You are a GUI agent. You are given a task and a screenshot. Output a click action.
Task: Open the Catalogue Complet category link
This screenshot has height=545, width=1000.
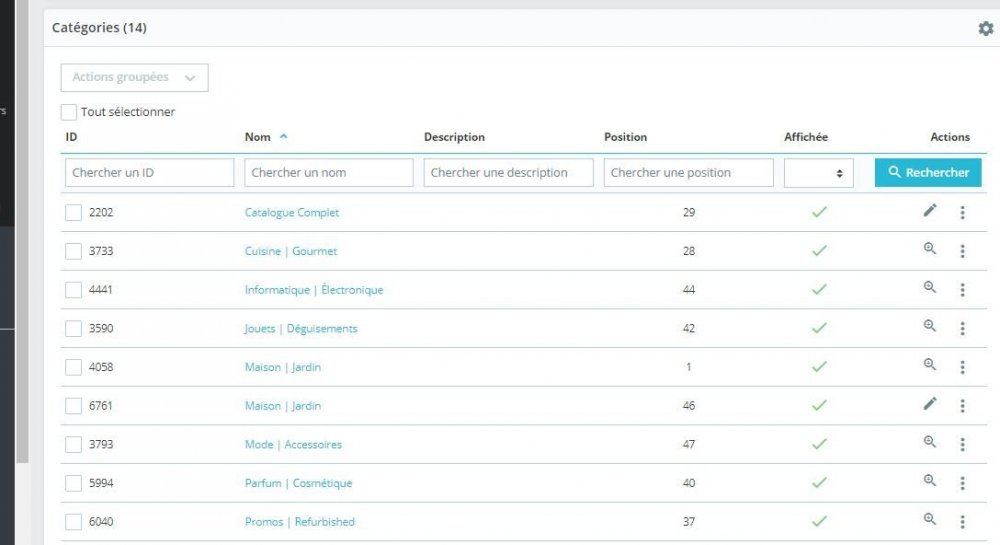(292, 213)
